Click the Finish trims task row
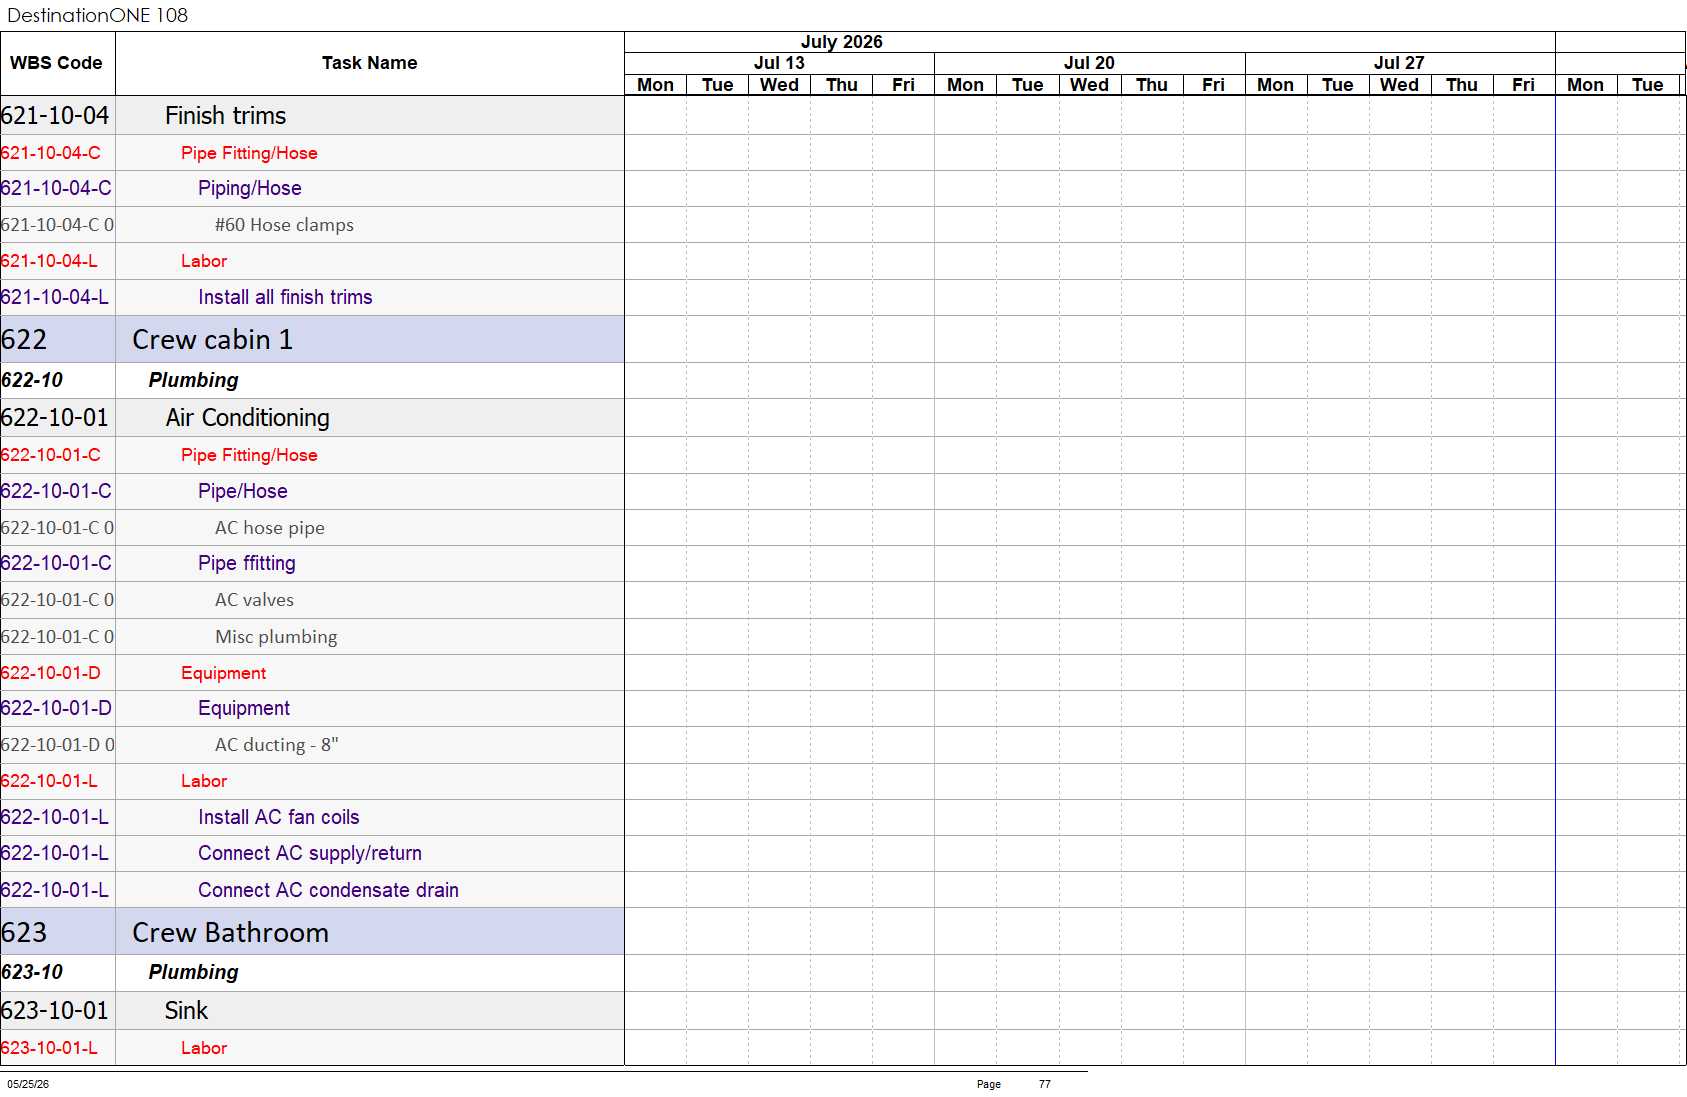Screen dimensions: 1687x1097 (312, 116)
